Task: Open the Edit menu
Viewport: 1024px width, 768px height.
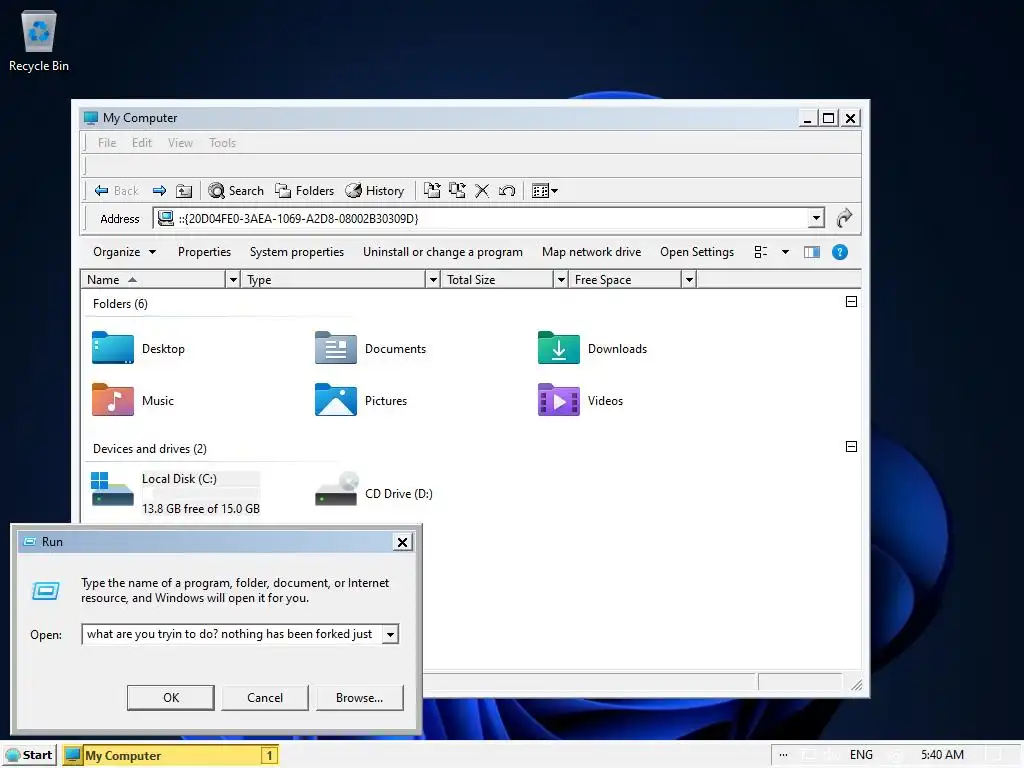Action: point(142,142)
